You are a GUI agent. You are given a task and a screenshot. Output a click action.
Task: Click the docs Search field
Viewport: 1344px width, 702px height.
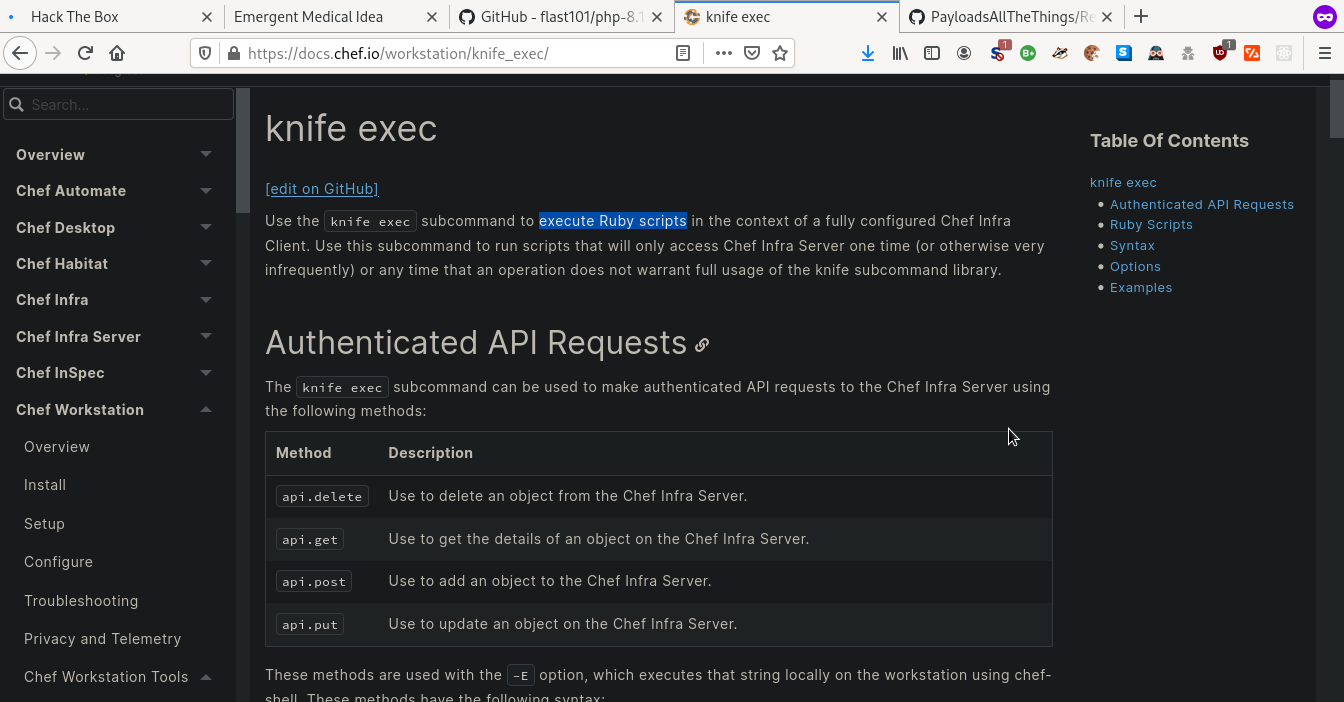click(x=118, y=104)
